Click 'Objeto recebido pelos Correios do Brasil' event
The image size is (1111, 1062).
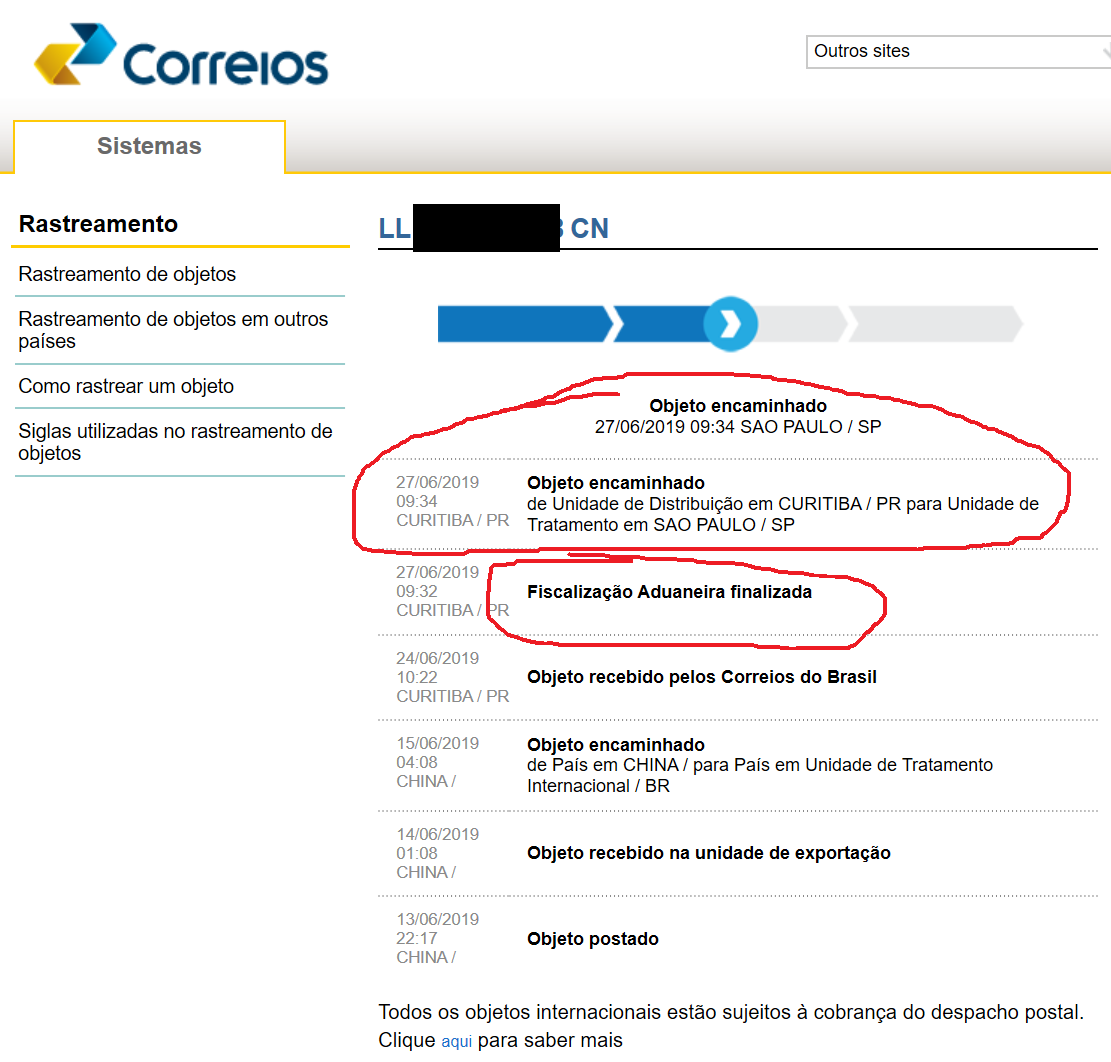pyautogui.click(x=702, y=677)
